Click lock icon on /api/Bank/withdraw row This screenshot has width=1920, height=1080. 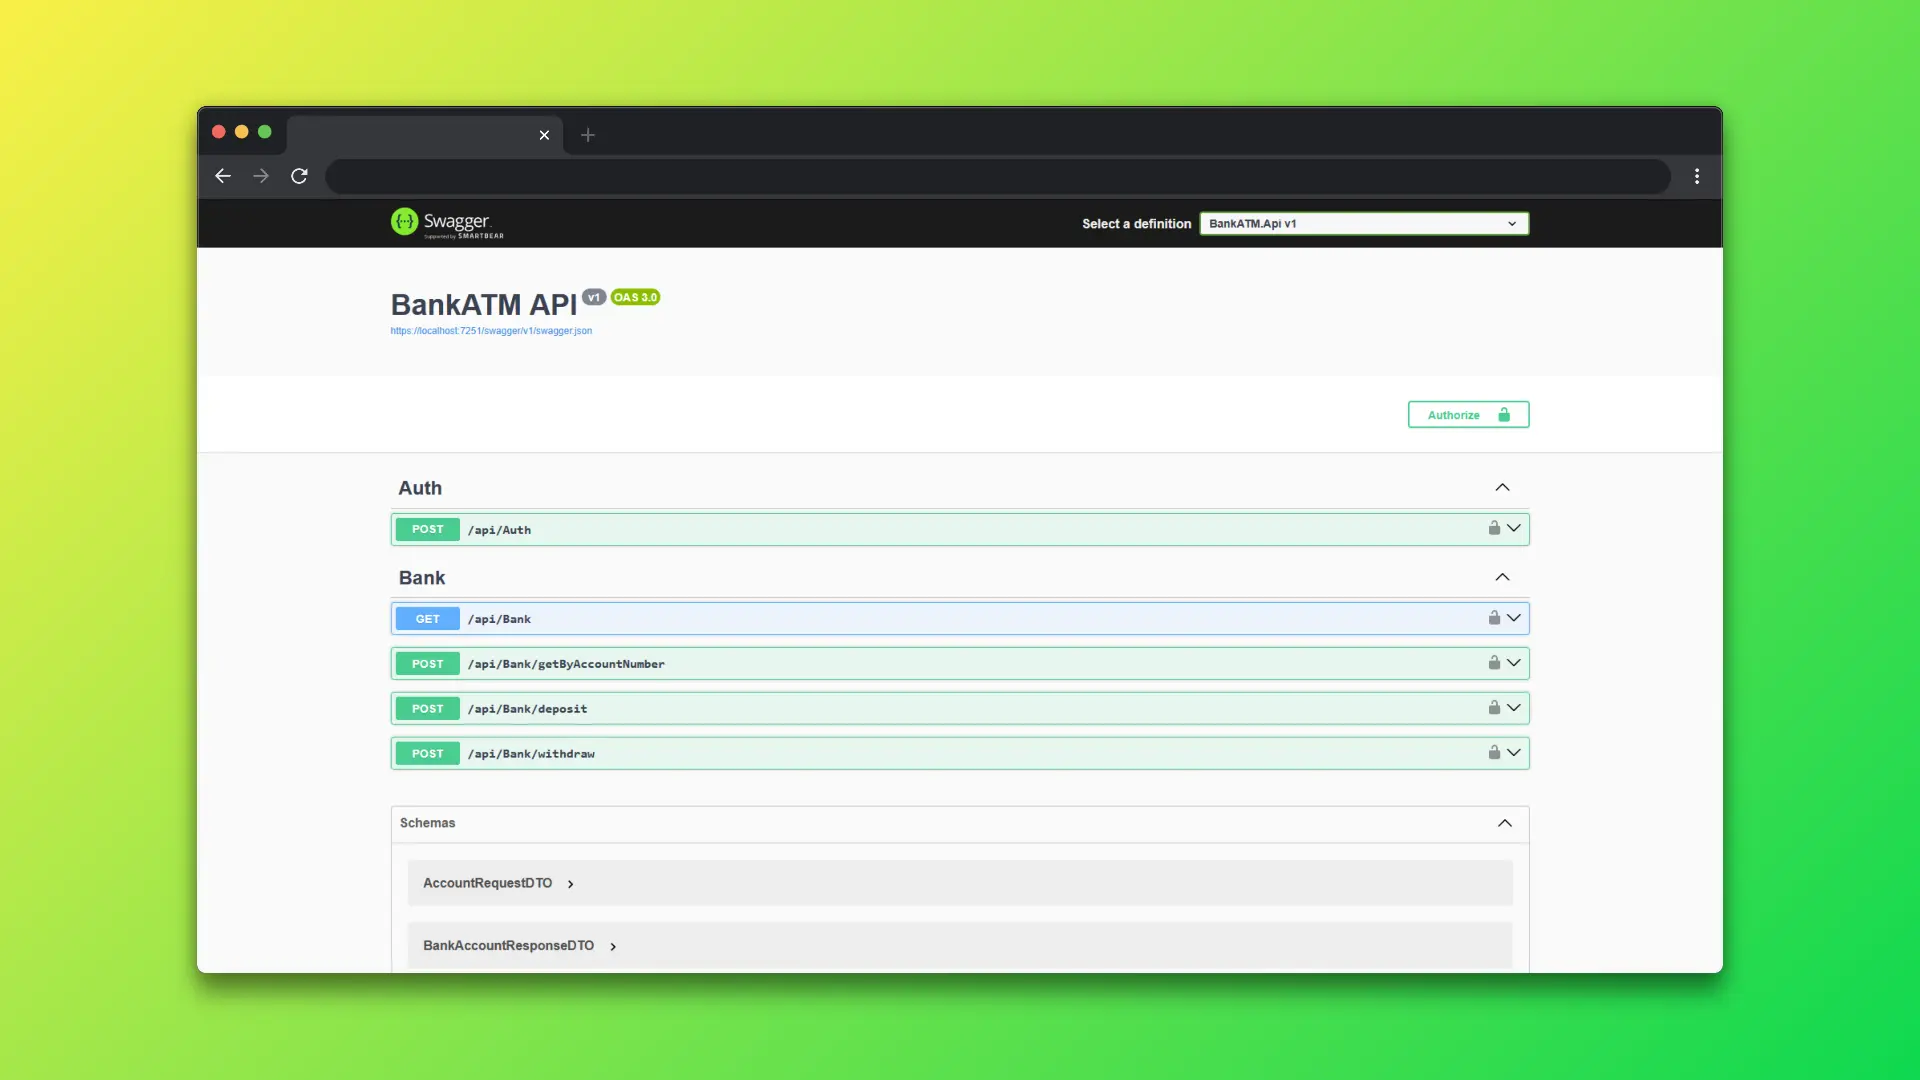tap(1494, 753)
